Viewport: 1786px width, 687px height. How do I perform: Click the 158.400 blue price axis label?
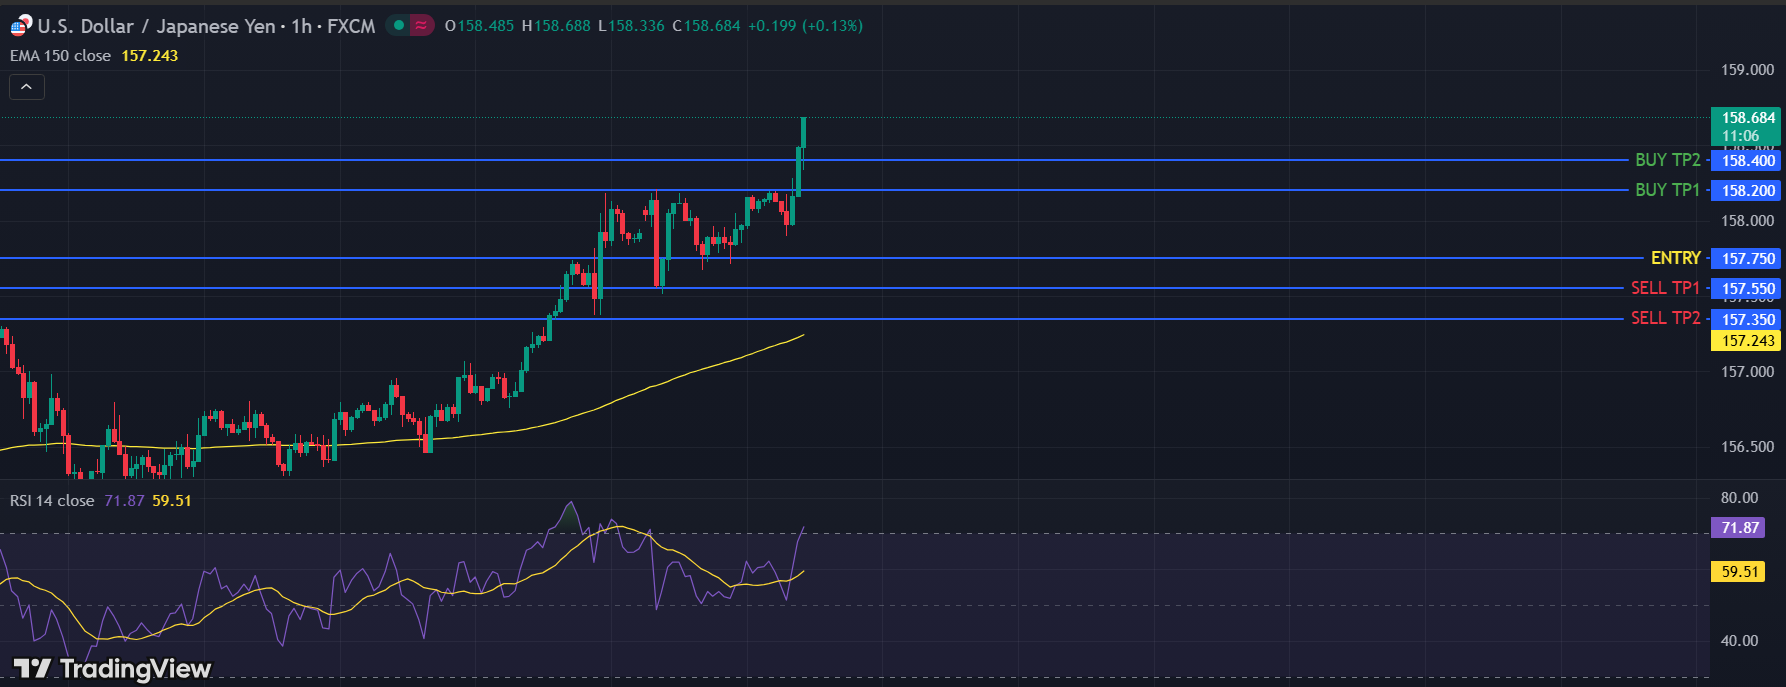[1747, 161]
